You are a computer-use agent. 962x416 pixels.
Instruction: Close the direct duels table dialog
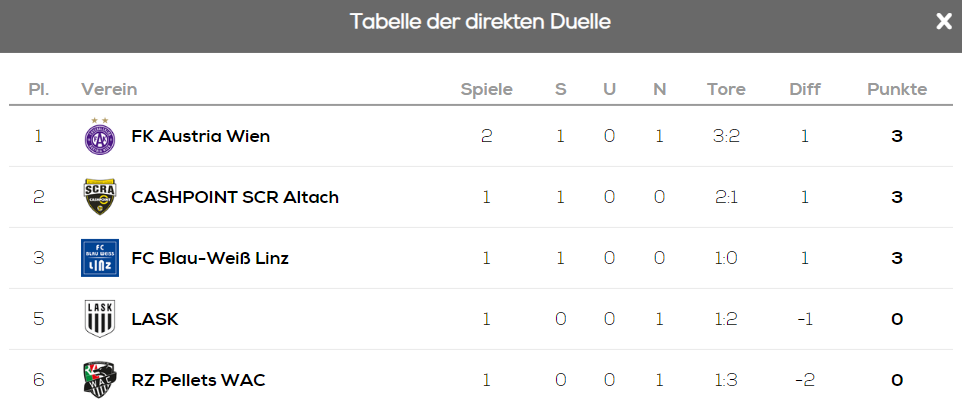[943, 22]
